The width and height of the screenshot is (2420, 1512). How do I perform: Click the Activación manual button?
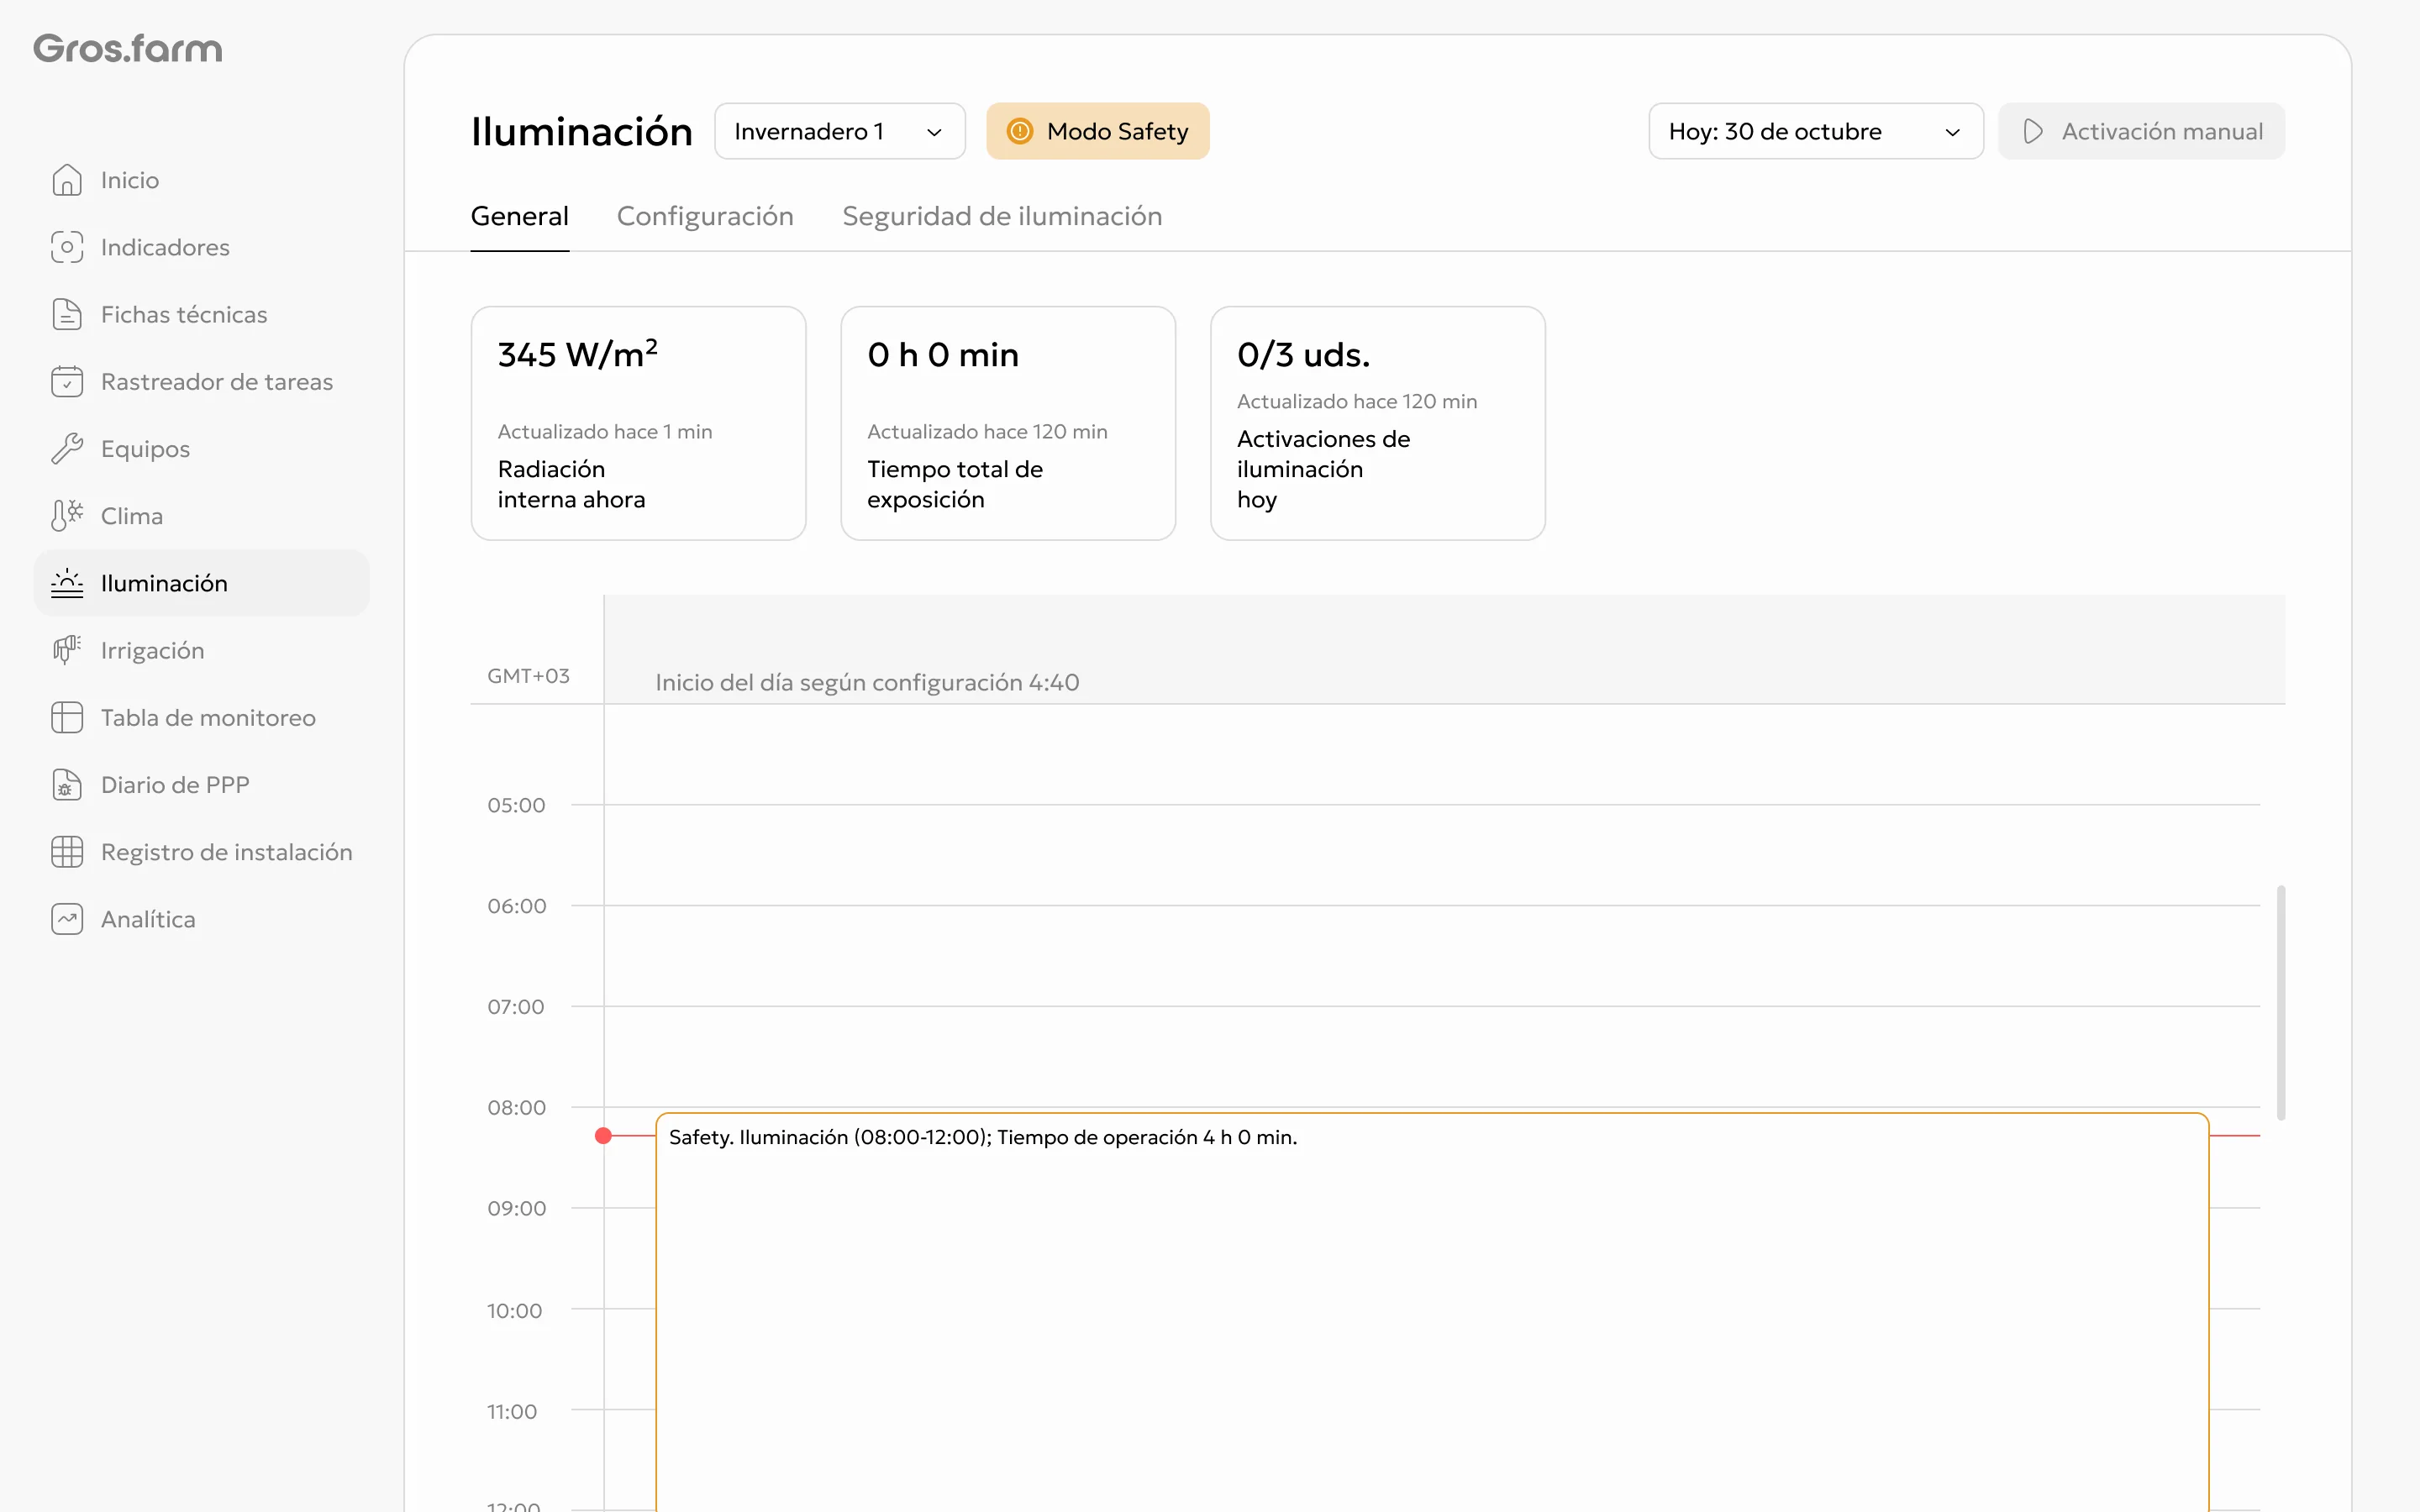point(2141,131)
